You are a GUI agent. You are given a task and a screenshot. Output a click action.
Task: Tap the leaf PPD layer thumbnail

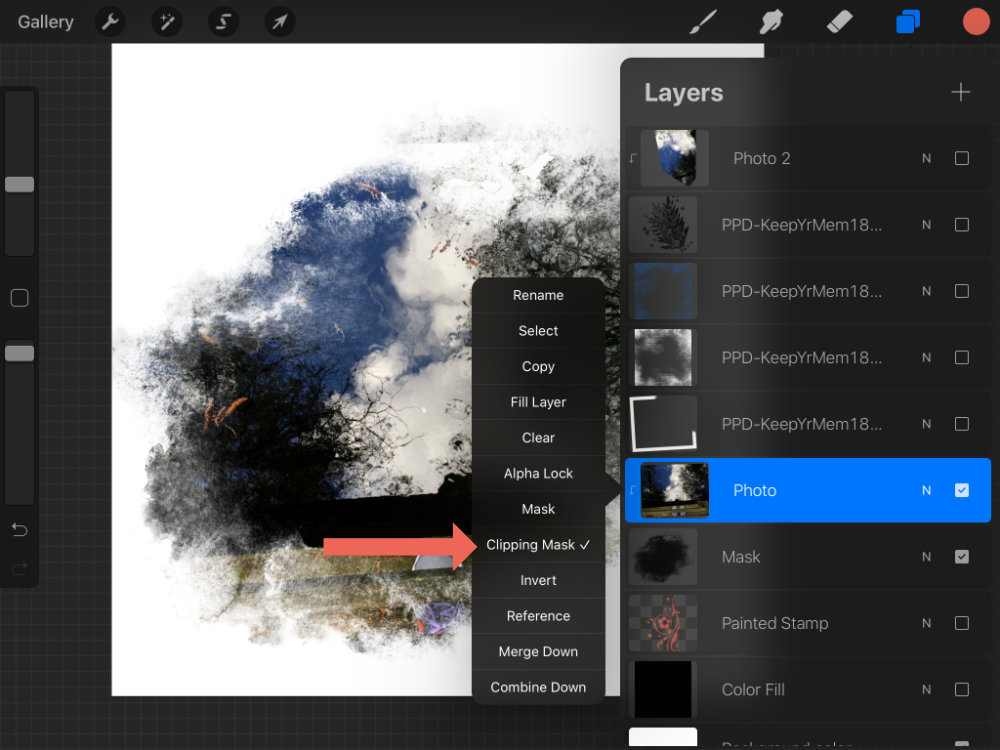pos(663,224)
